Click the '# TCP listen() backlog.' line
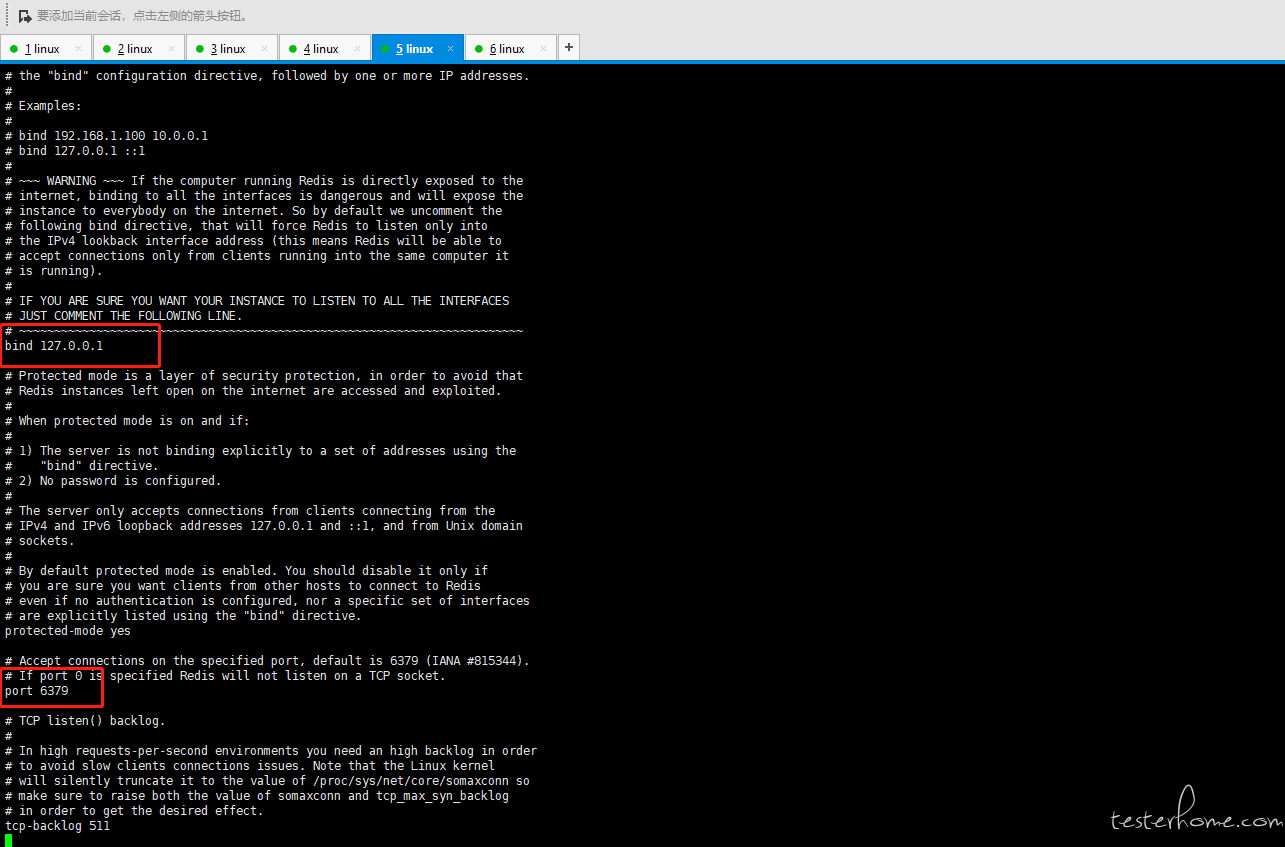Image resolution: width=1285 pixels, height=847 pixels. tap(85, 721)
